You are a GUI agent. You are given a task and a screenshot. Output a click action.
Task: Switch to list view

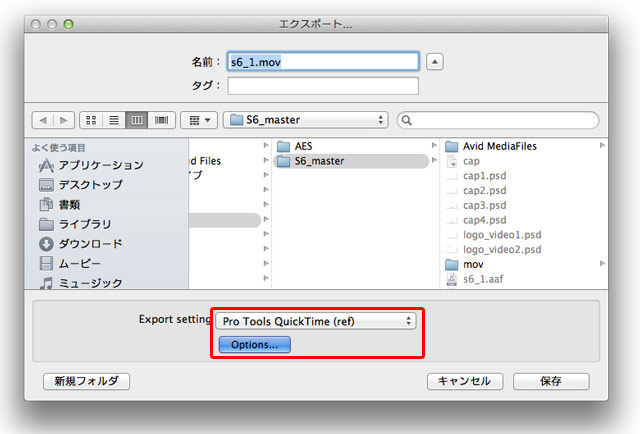pos(114,120)
